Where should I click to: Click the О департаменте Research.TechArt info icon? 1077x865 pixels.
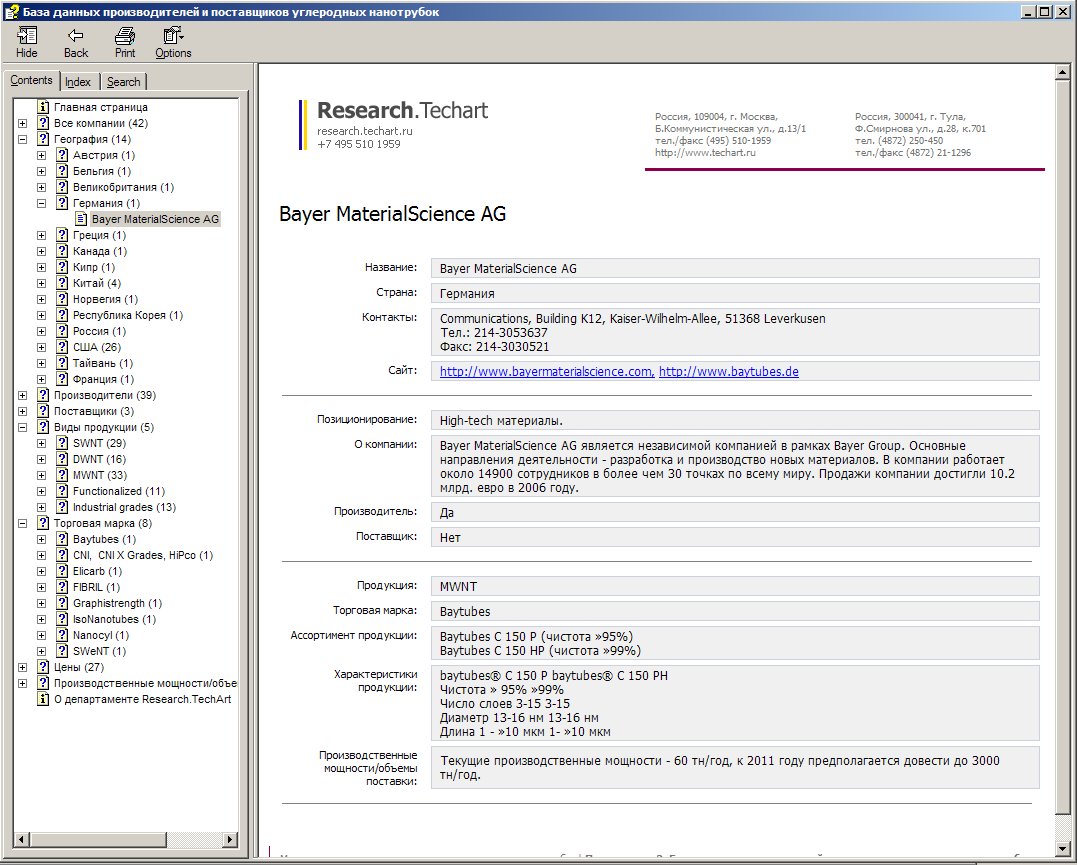pyautogui.click(x=43, y=699)
